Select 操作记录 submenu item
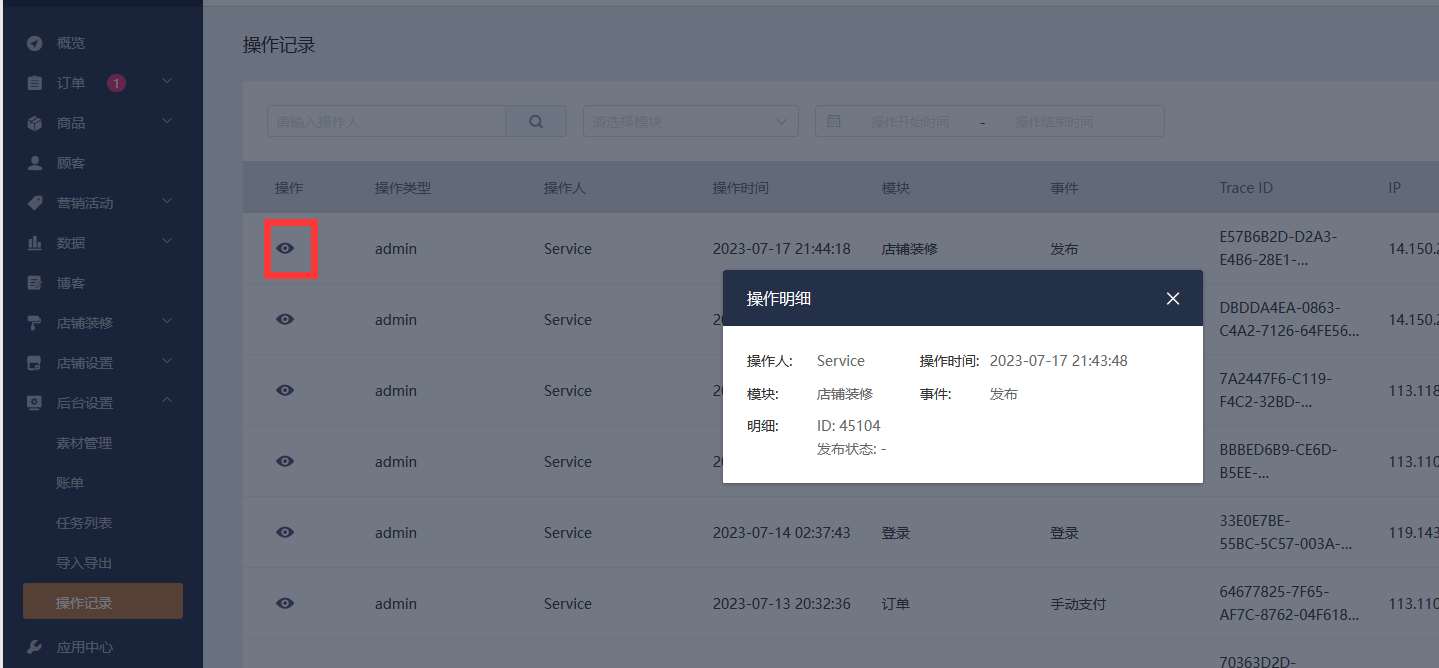The image size is (1439, 668). tap(103, 602)
